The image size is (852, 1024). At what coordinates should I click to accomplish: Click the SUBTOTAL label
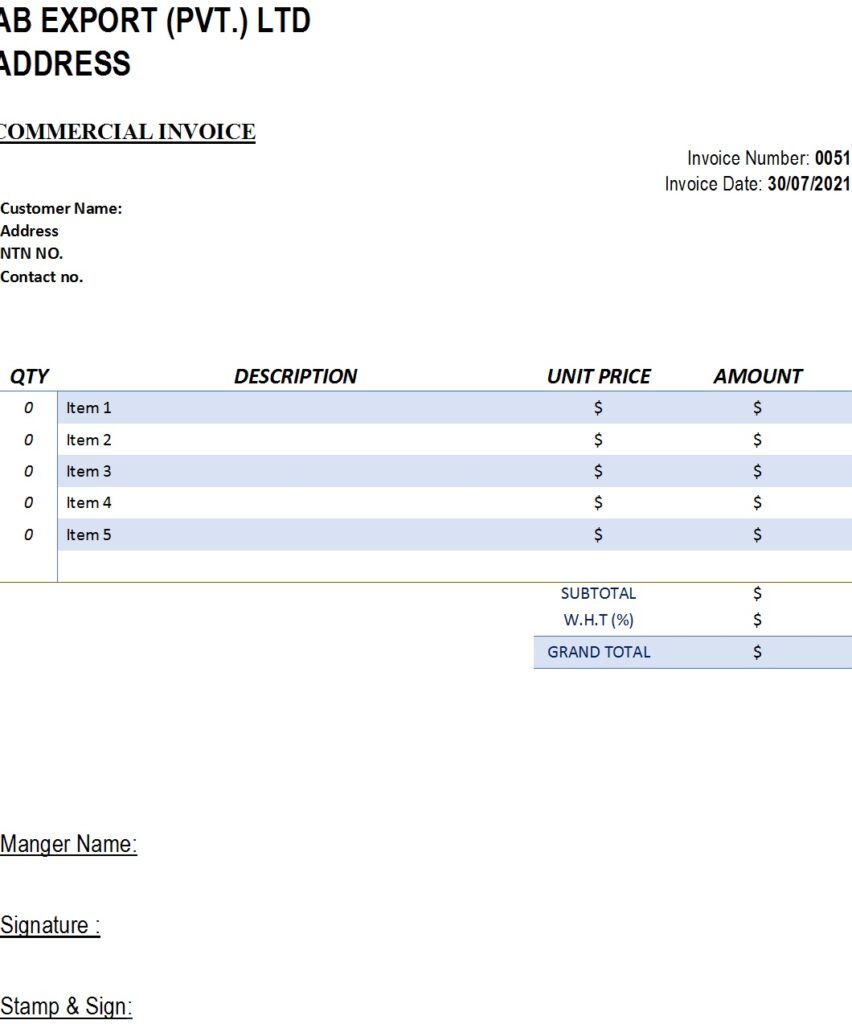pyautogui.click(x=599, y=593)
